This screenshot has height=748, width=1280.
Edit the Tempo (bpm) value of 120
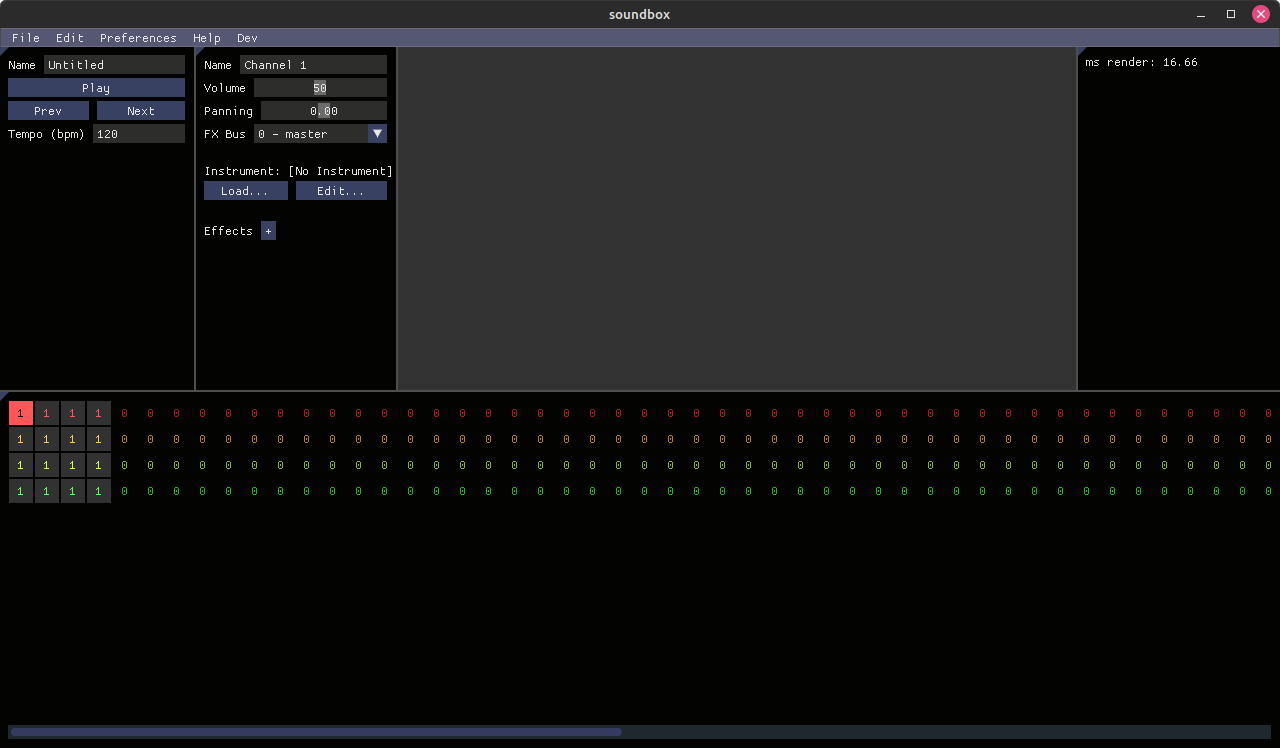point(139,133)
